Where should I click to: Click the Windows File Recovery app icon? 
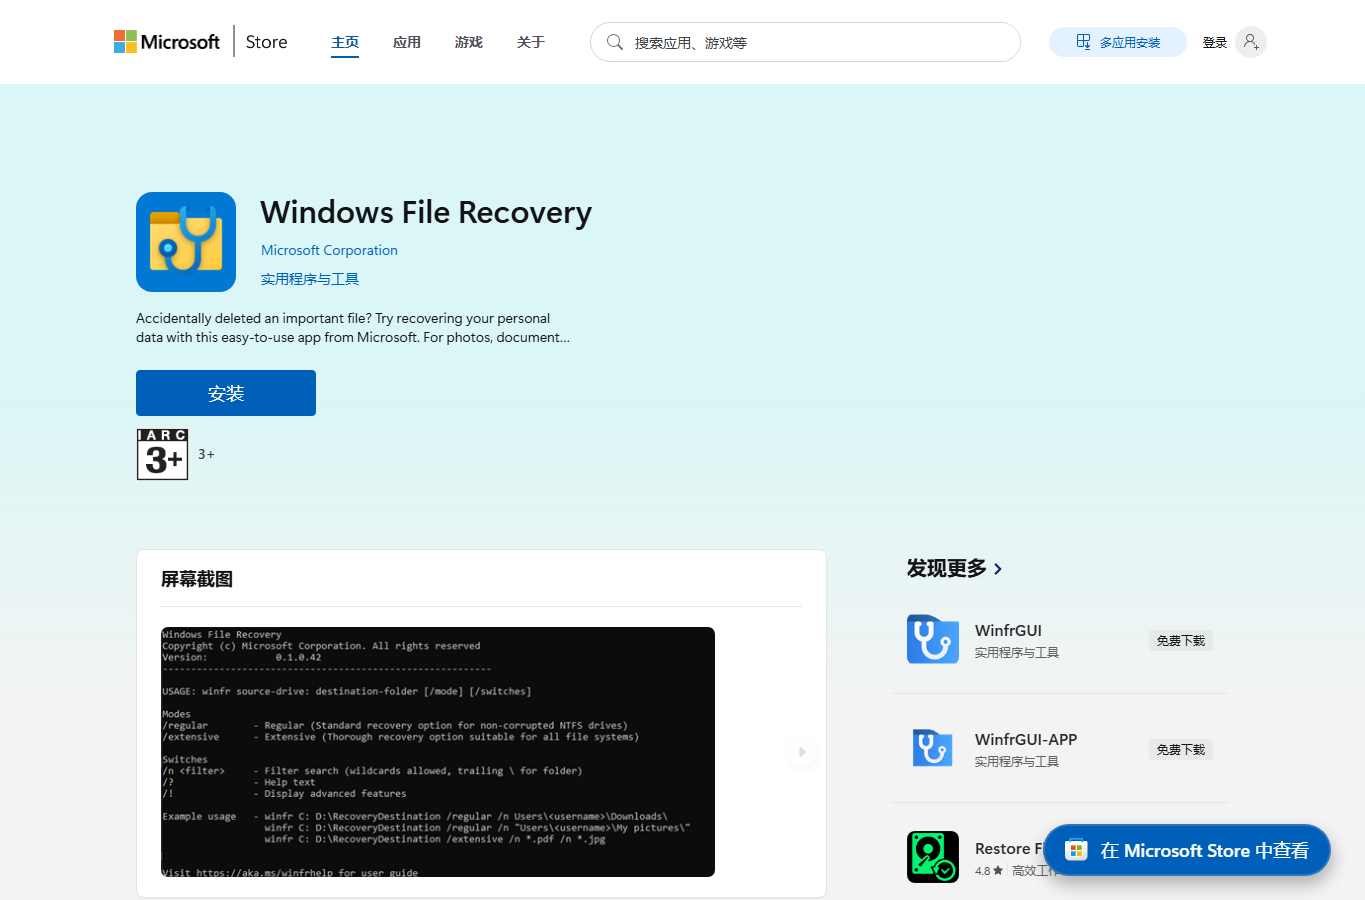tap(186, 242)
